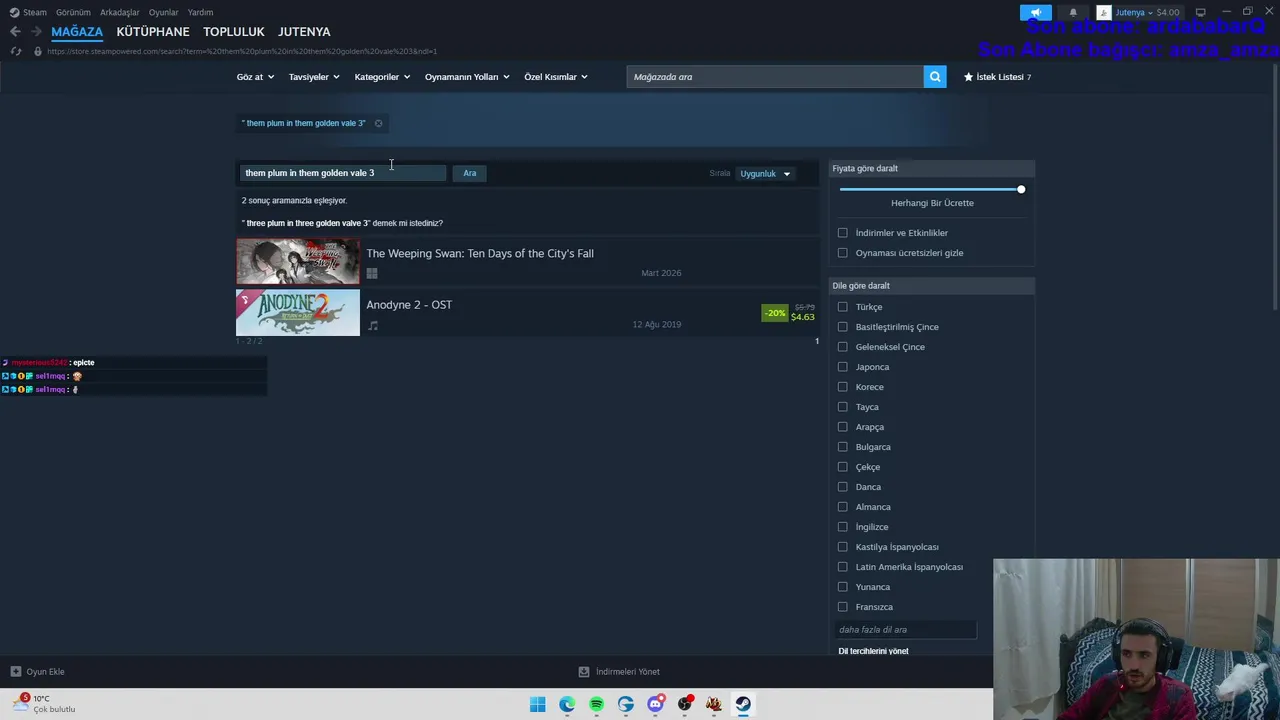Expand the Tavsiyeler dropdown
This screenshot has width=1280, height=720.
[314, 77]
